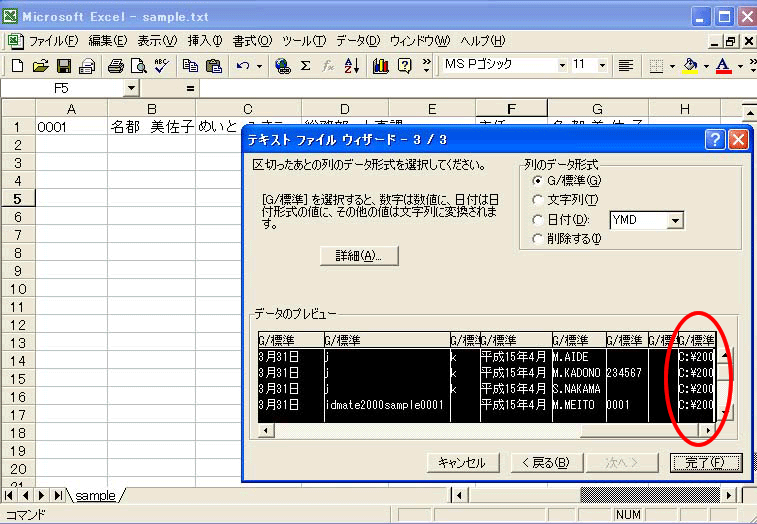Open the ファイル(F) menu

54,41
